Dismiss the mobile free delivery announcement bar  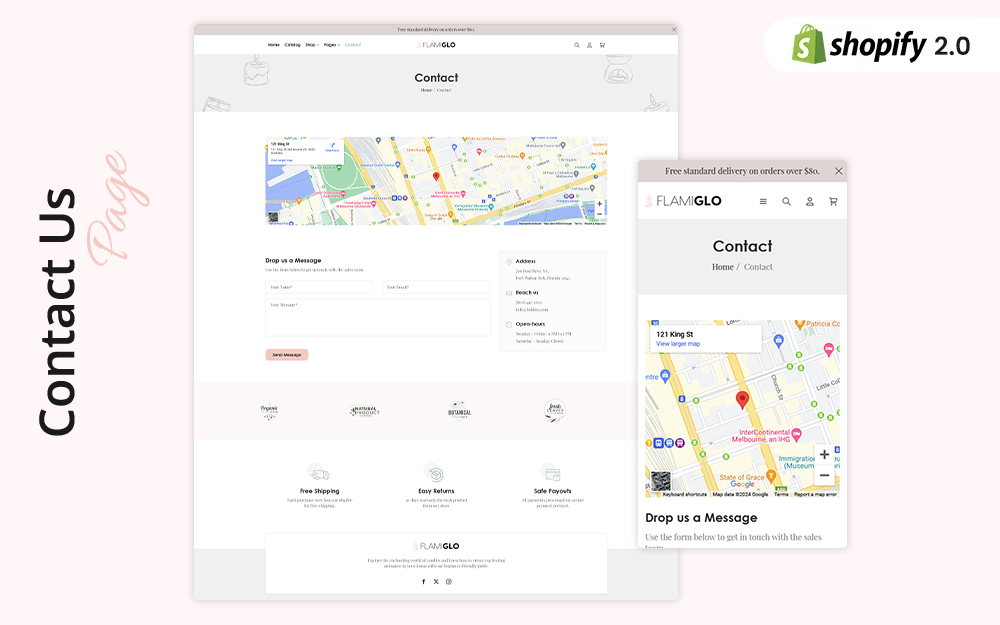tap(838, 171)
